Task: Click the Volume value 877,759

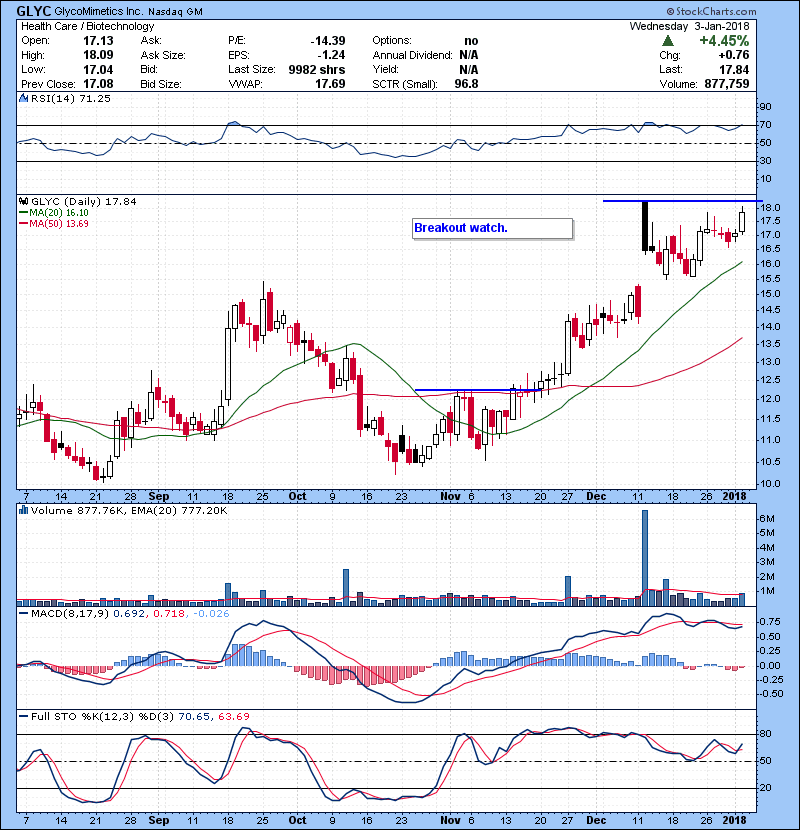Action: pyautogui.click(x=727, y=84)
